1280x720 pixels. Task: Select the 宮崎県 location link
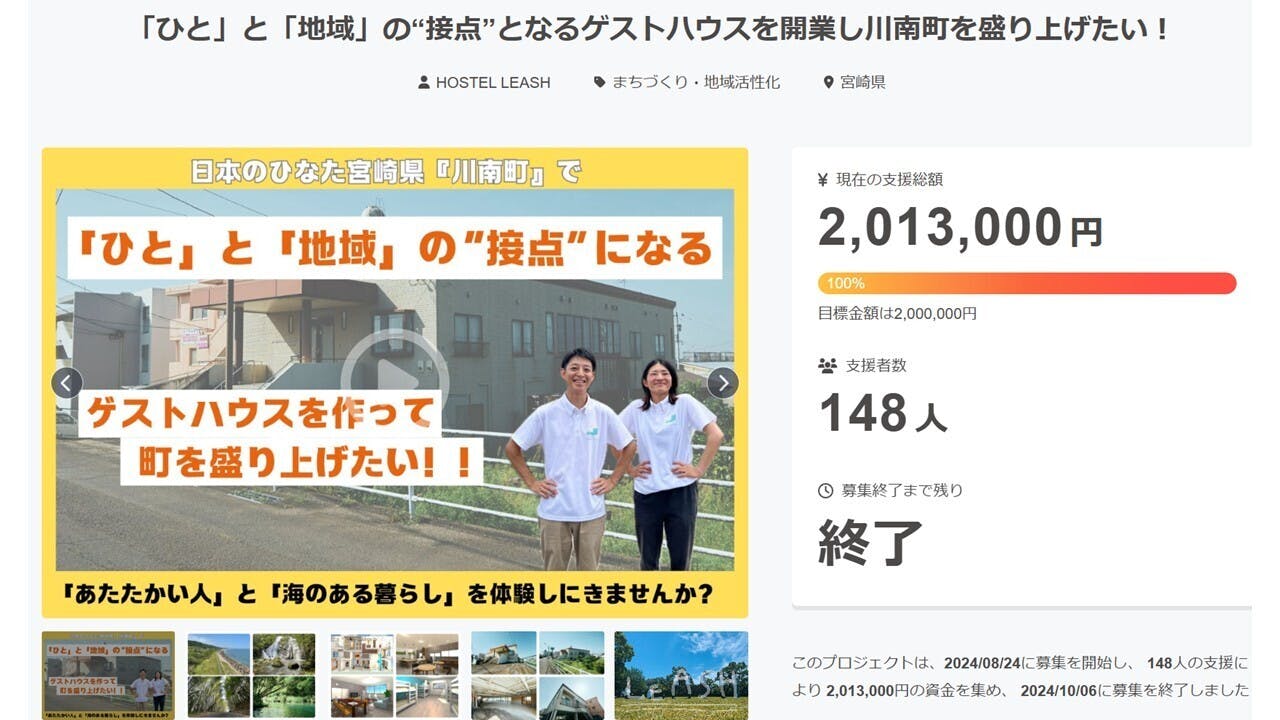[x=863, y=83]
